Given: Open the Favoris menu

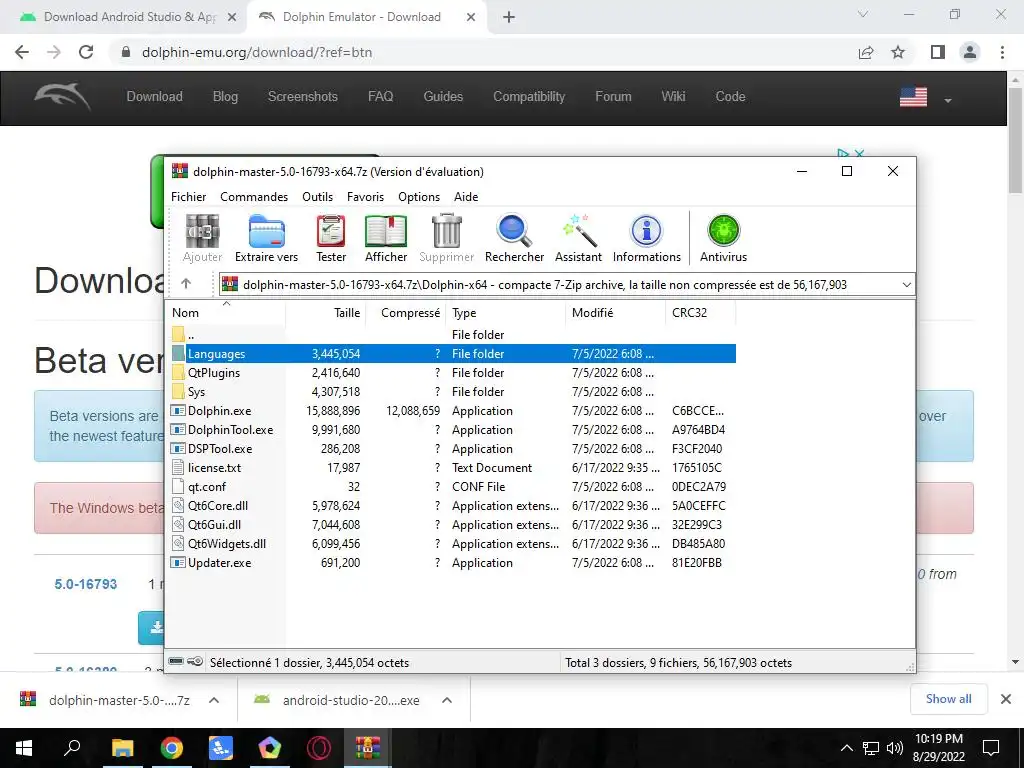Looking at the screenshot, I should pos(365,197).
